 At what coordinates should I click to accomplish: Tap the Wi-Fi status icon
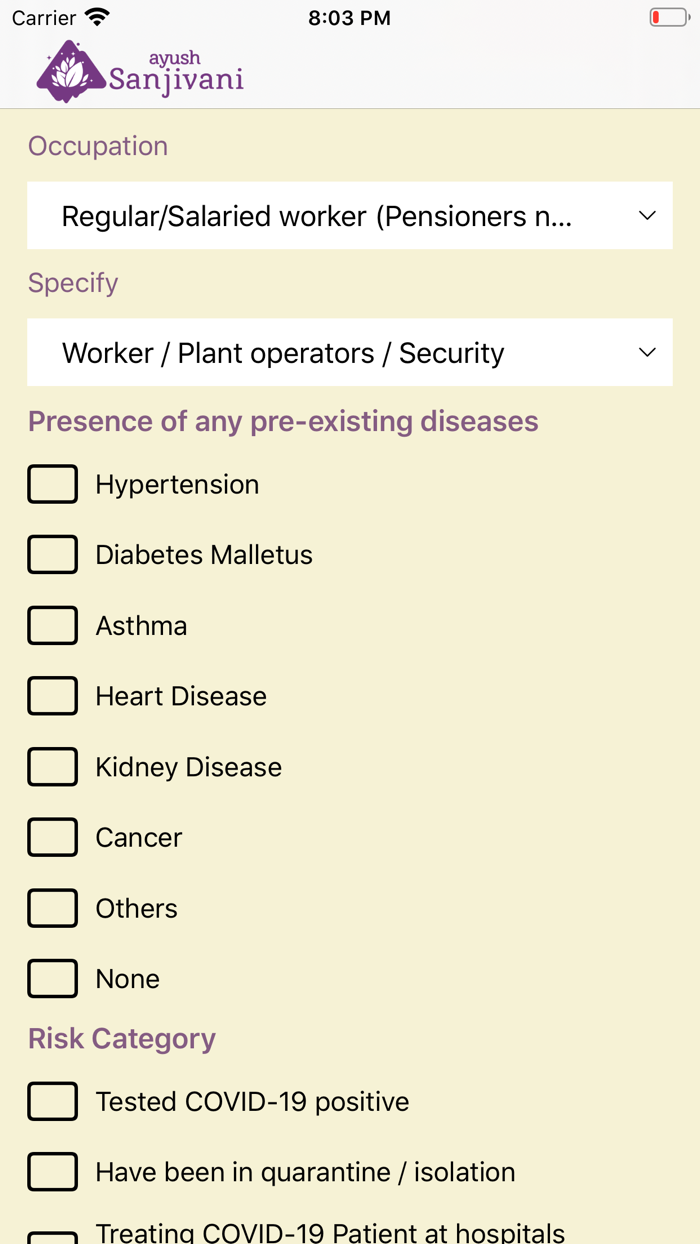coord(97,18)
